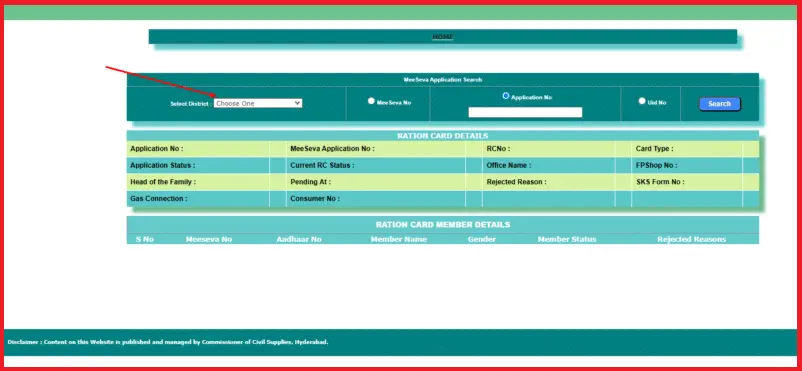
Task: Click the 'Member Name' column header
Action: click(399, 239)
